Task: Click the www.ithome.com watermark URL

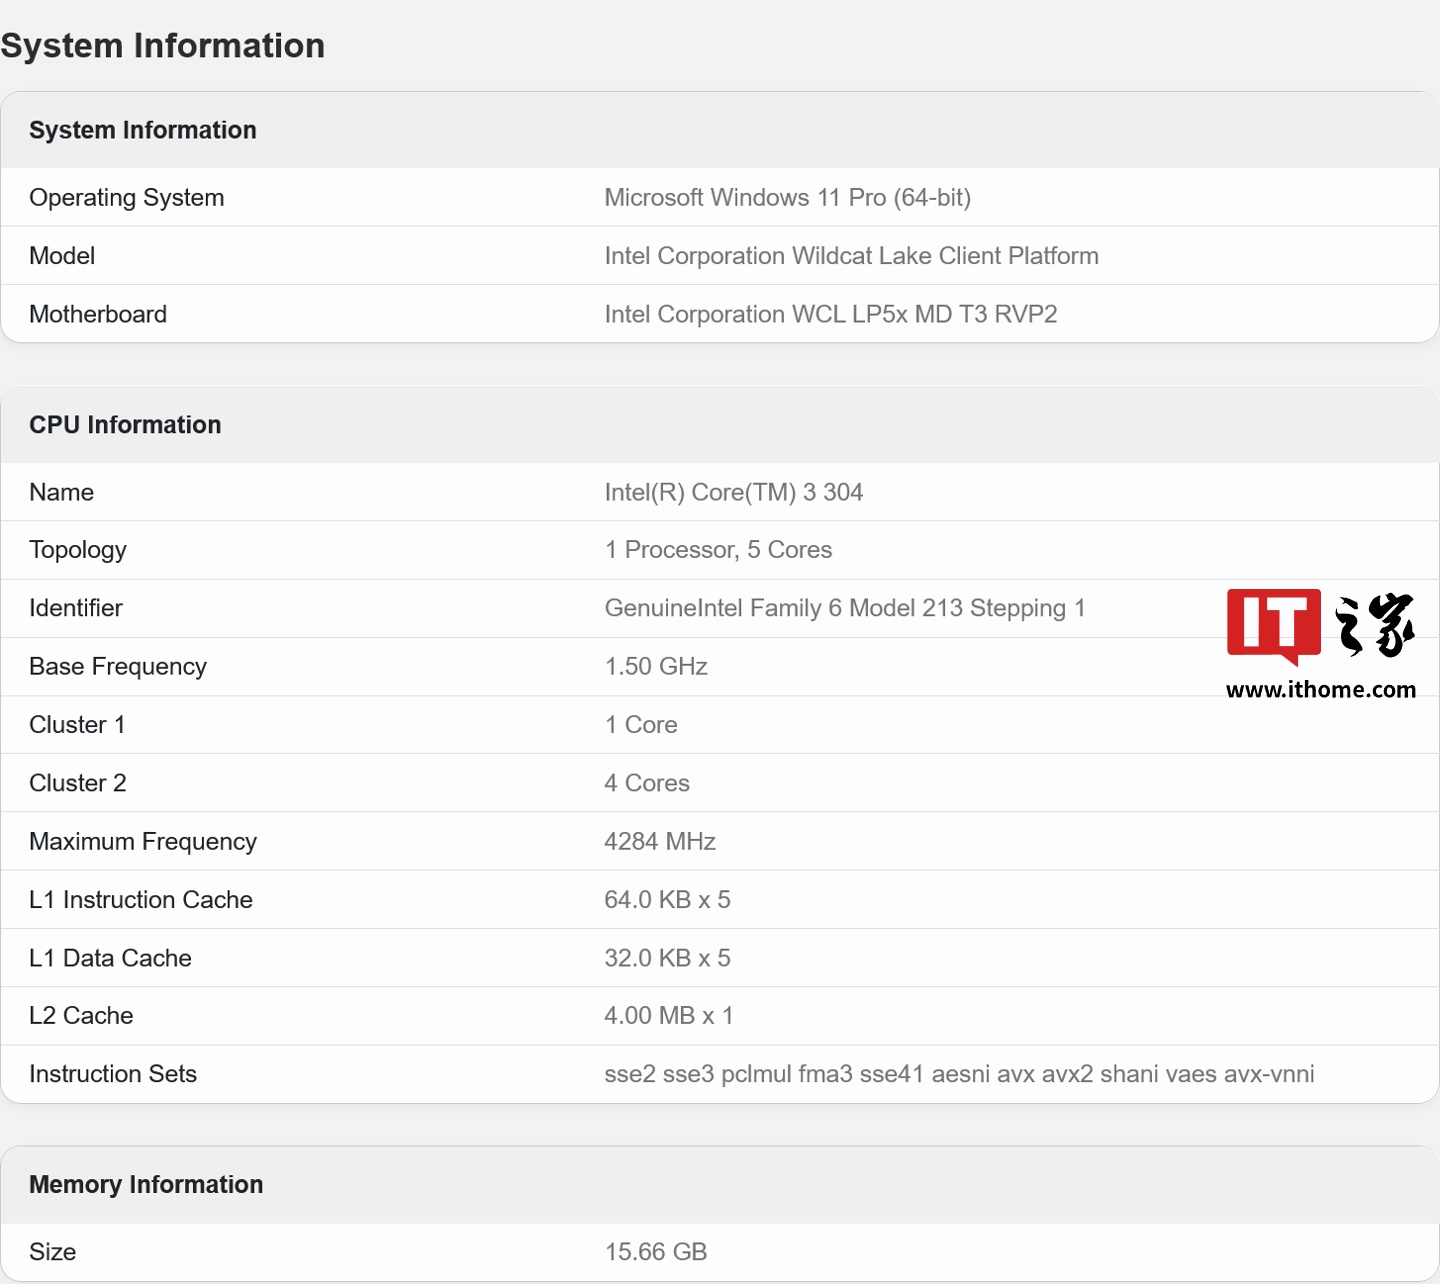Action: click(x=1320, y=690)
